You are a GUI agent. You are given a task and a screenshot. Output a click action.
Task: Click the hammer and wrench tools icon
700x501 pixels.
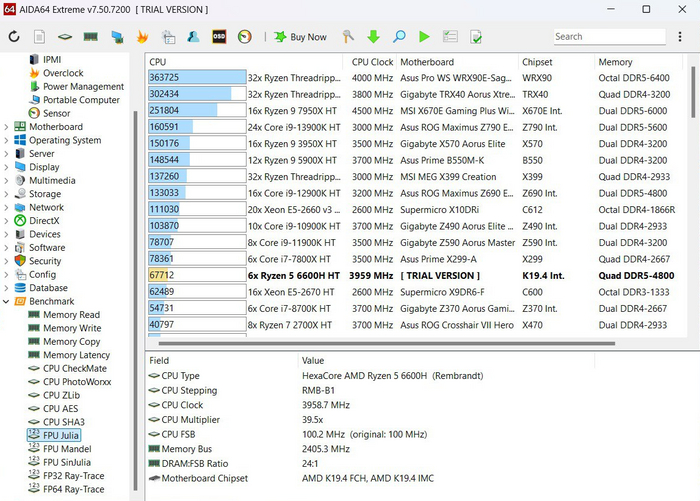pyautogui.click(x=347, y=37)
